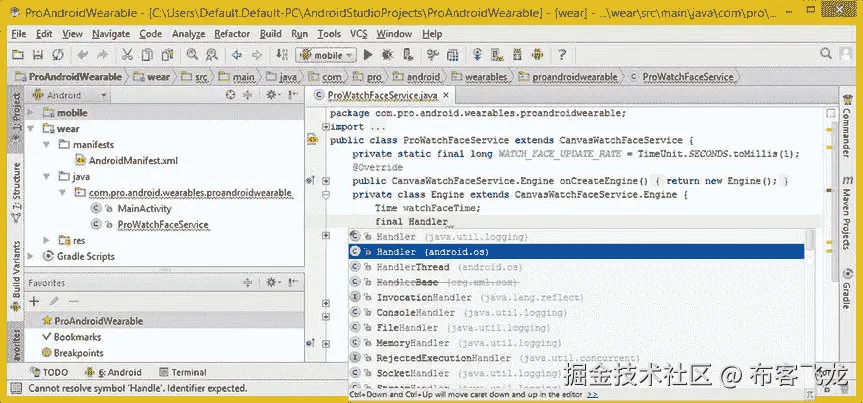Screen dimensions: 863x403
Task: Click the Scroll from Source target icon
Action: 231,95
